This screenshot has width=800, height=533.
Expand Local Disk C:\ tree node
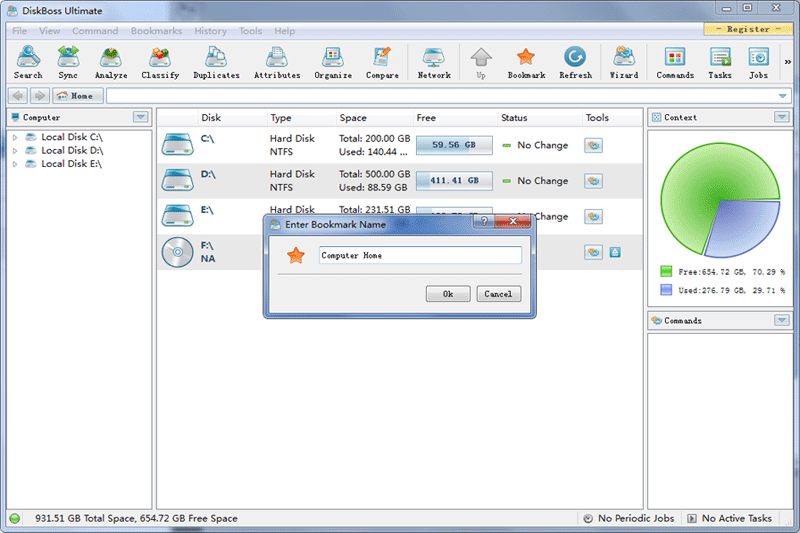click(15, 137)
